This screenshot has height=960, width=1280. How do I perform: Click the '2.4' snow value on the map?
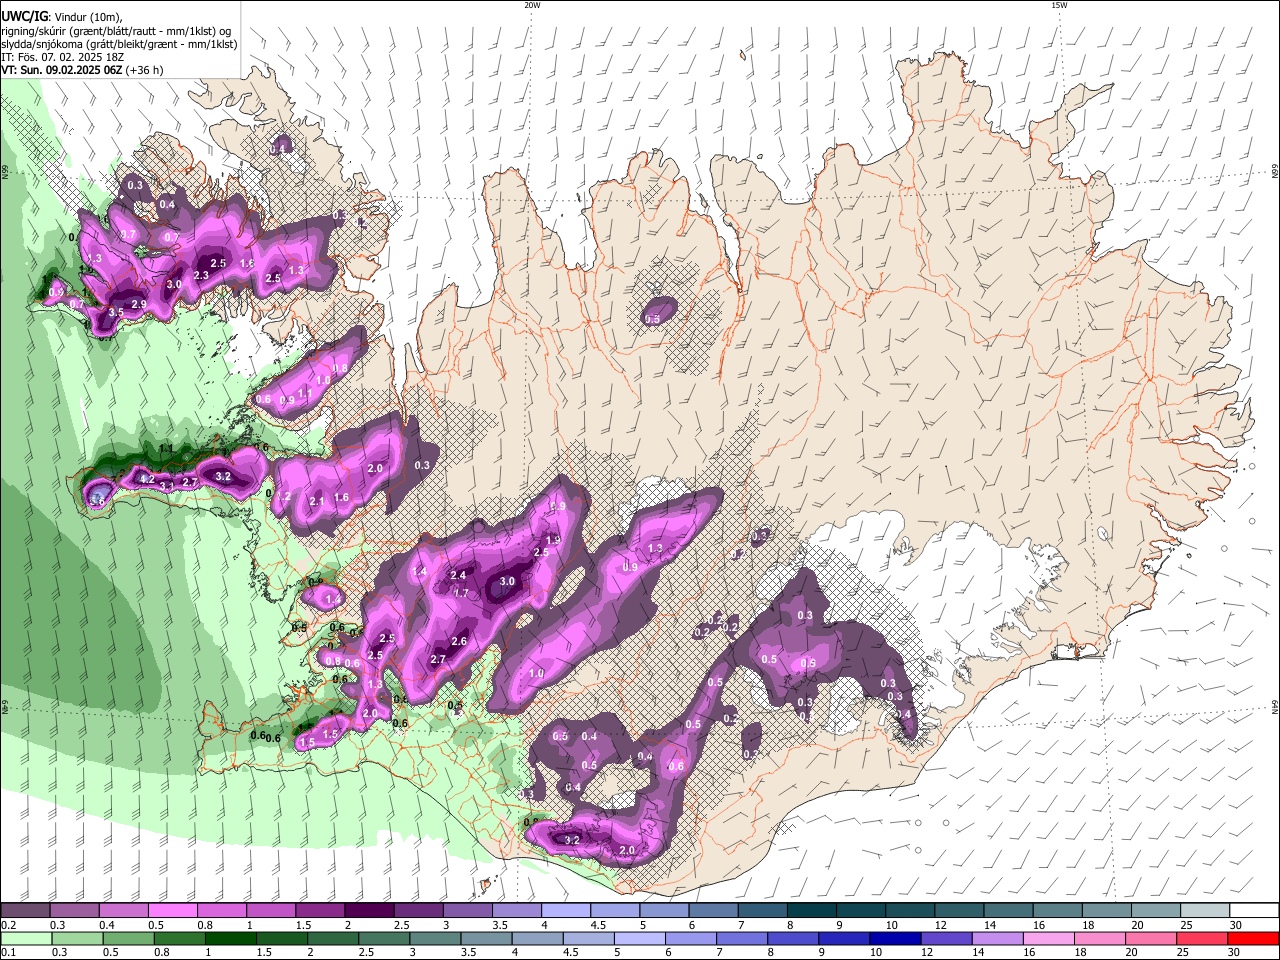coord(458,575)
